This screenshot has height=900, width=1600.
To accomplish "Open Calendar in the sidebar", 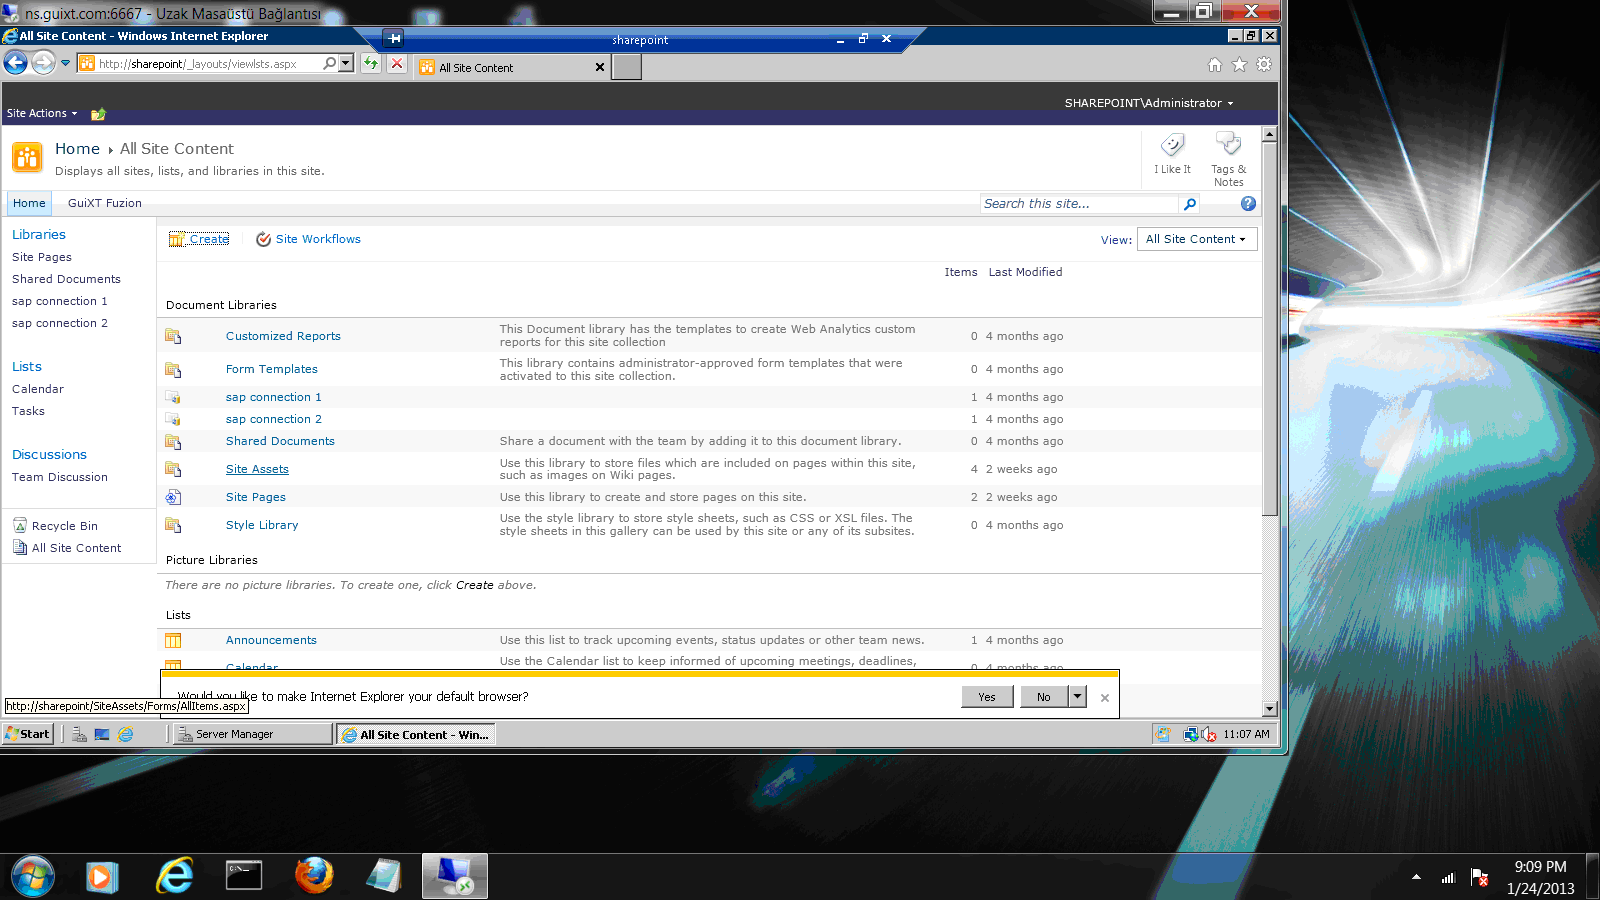I will point(38,389).
